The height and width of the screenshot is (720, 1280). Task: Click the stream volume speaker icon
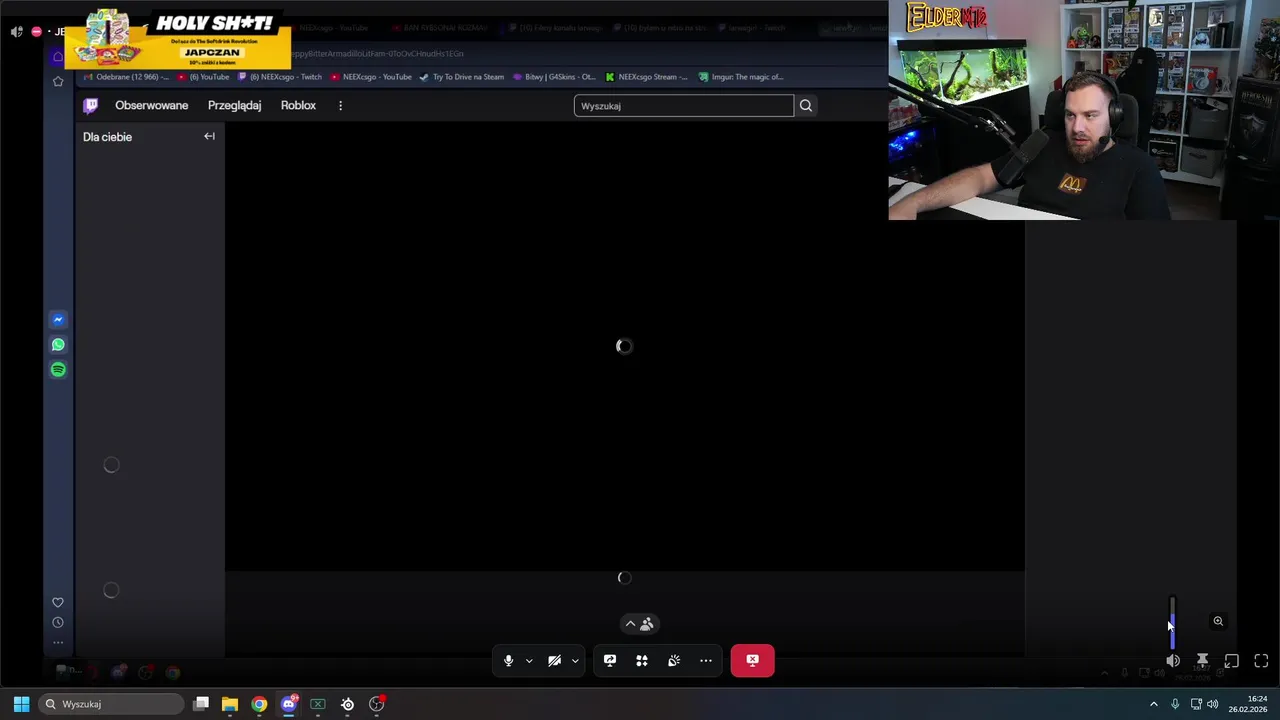[x=1172, y=661]
